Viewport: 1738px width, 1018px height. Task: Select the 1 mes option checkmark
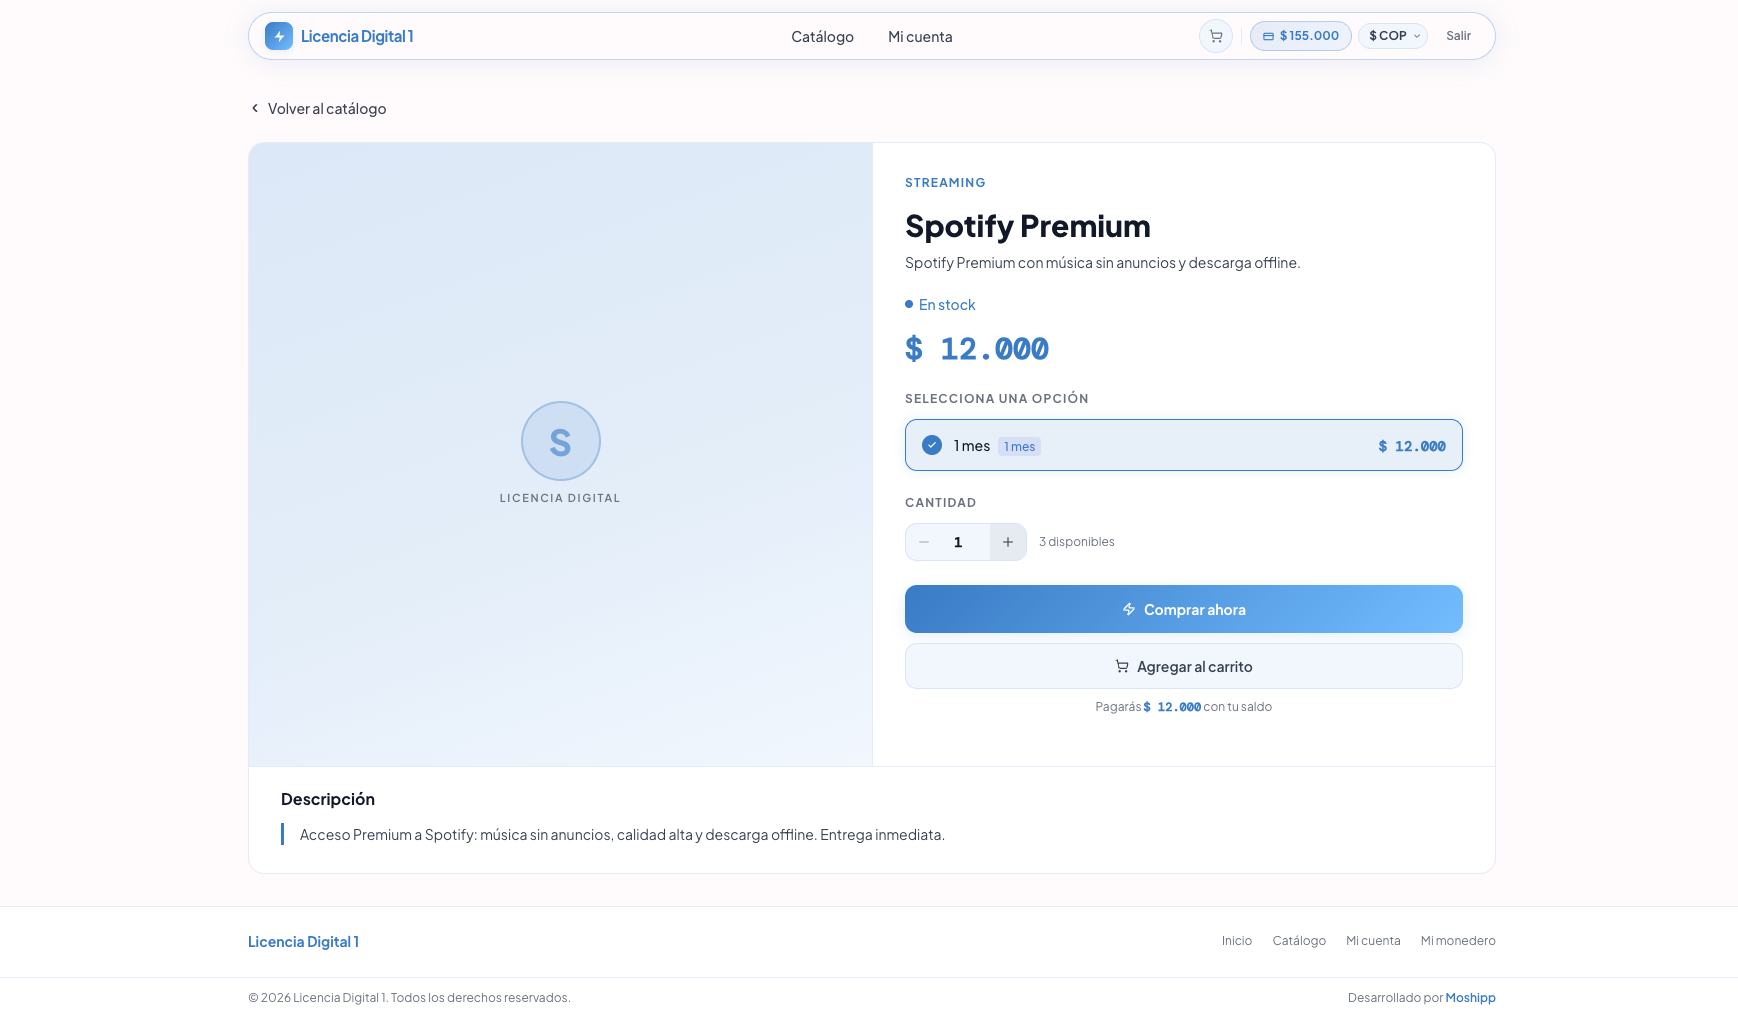932,445
